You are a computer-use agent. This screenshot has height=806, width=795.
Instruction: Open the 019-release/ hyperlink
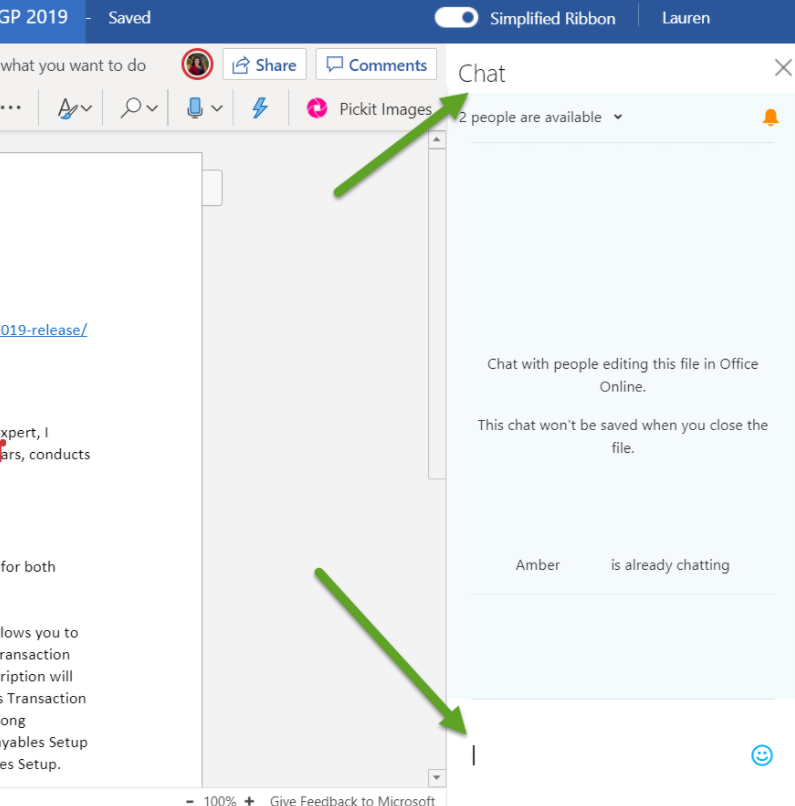[x=44, y=329]
